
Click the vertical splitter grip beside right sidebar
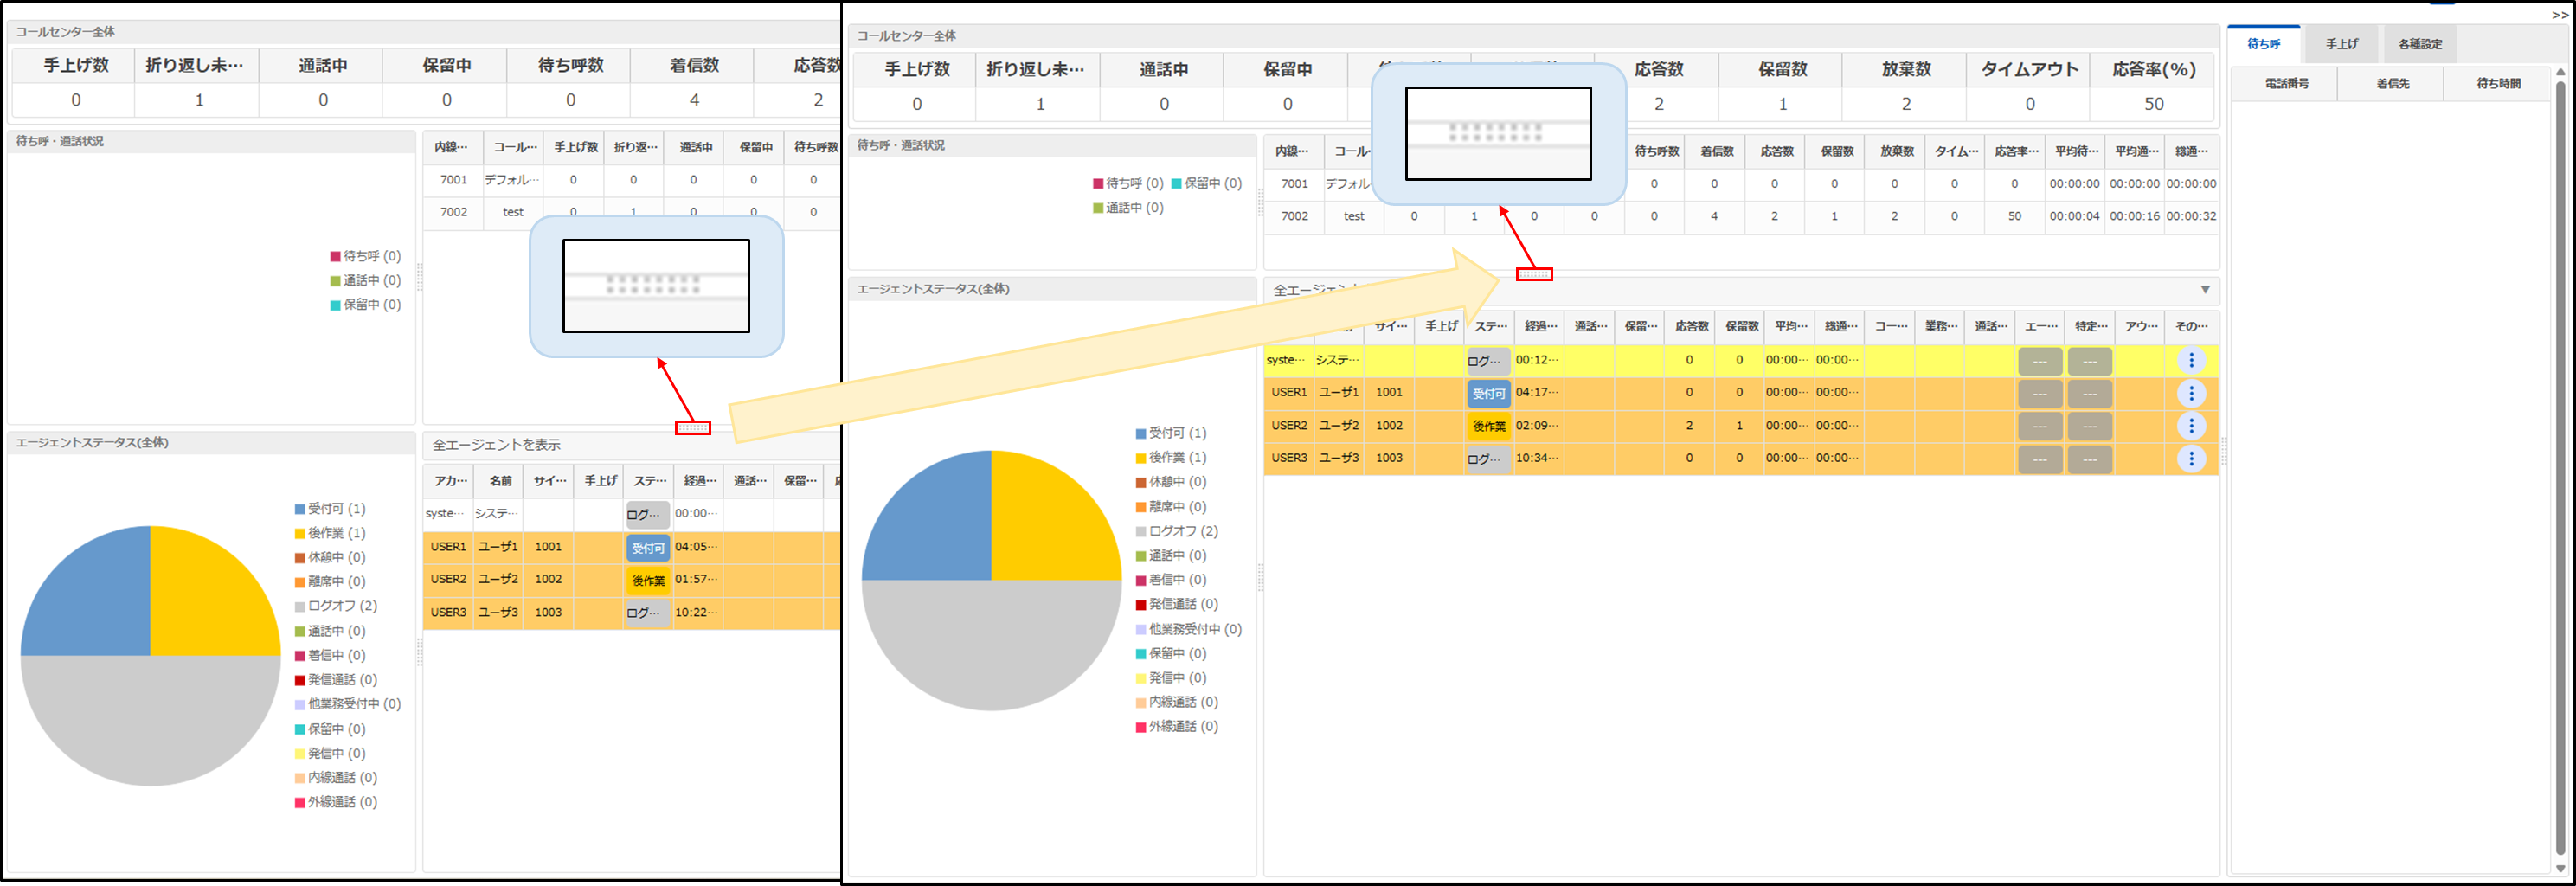2223,451
